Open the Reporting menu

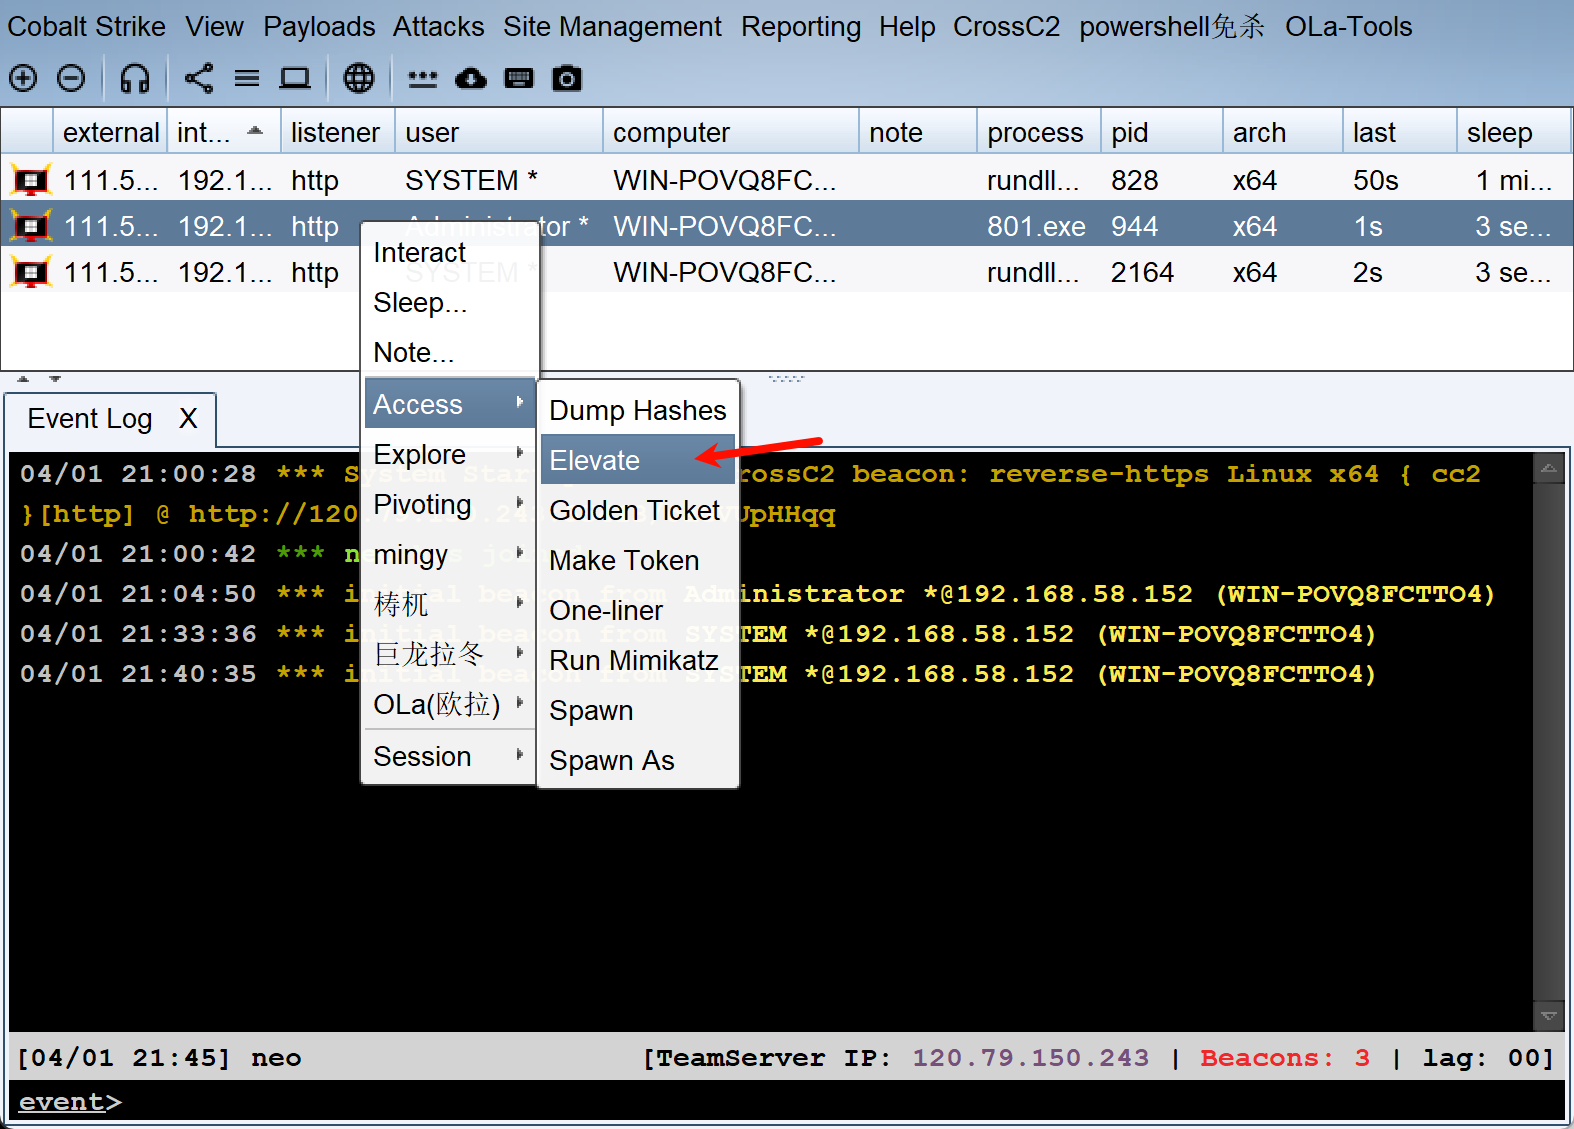coord(801,27)
